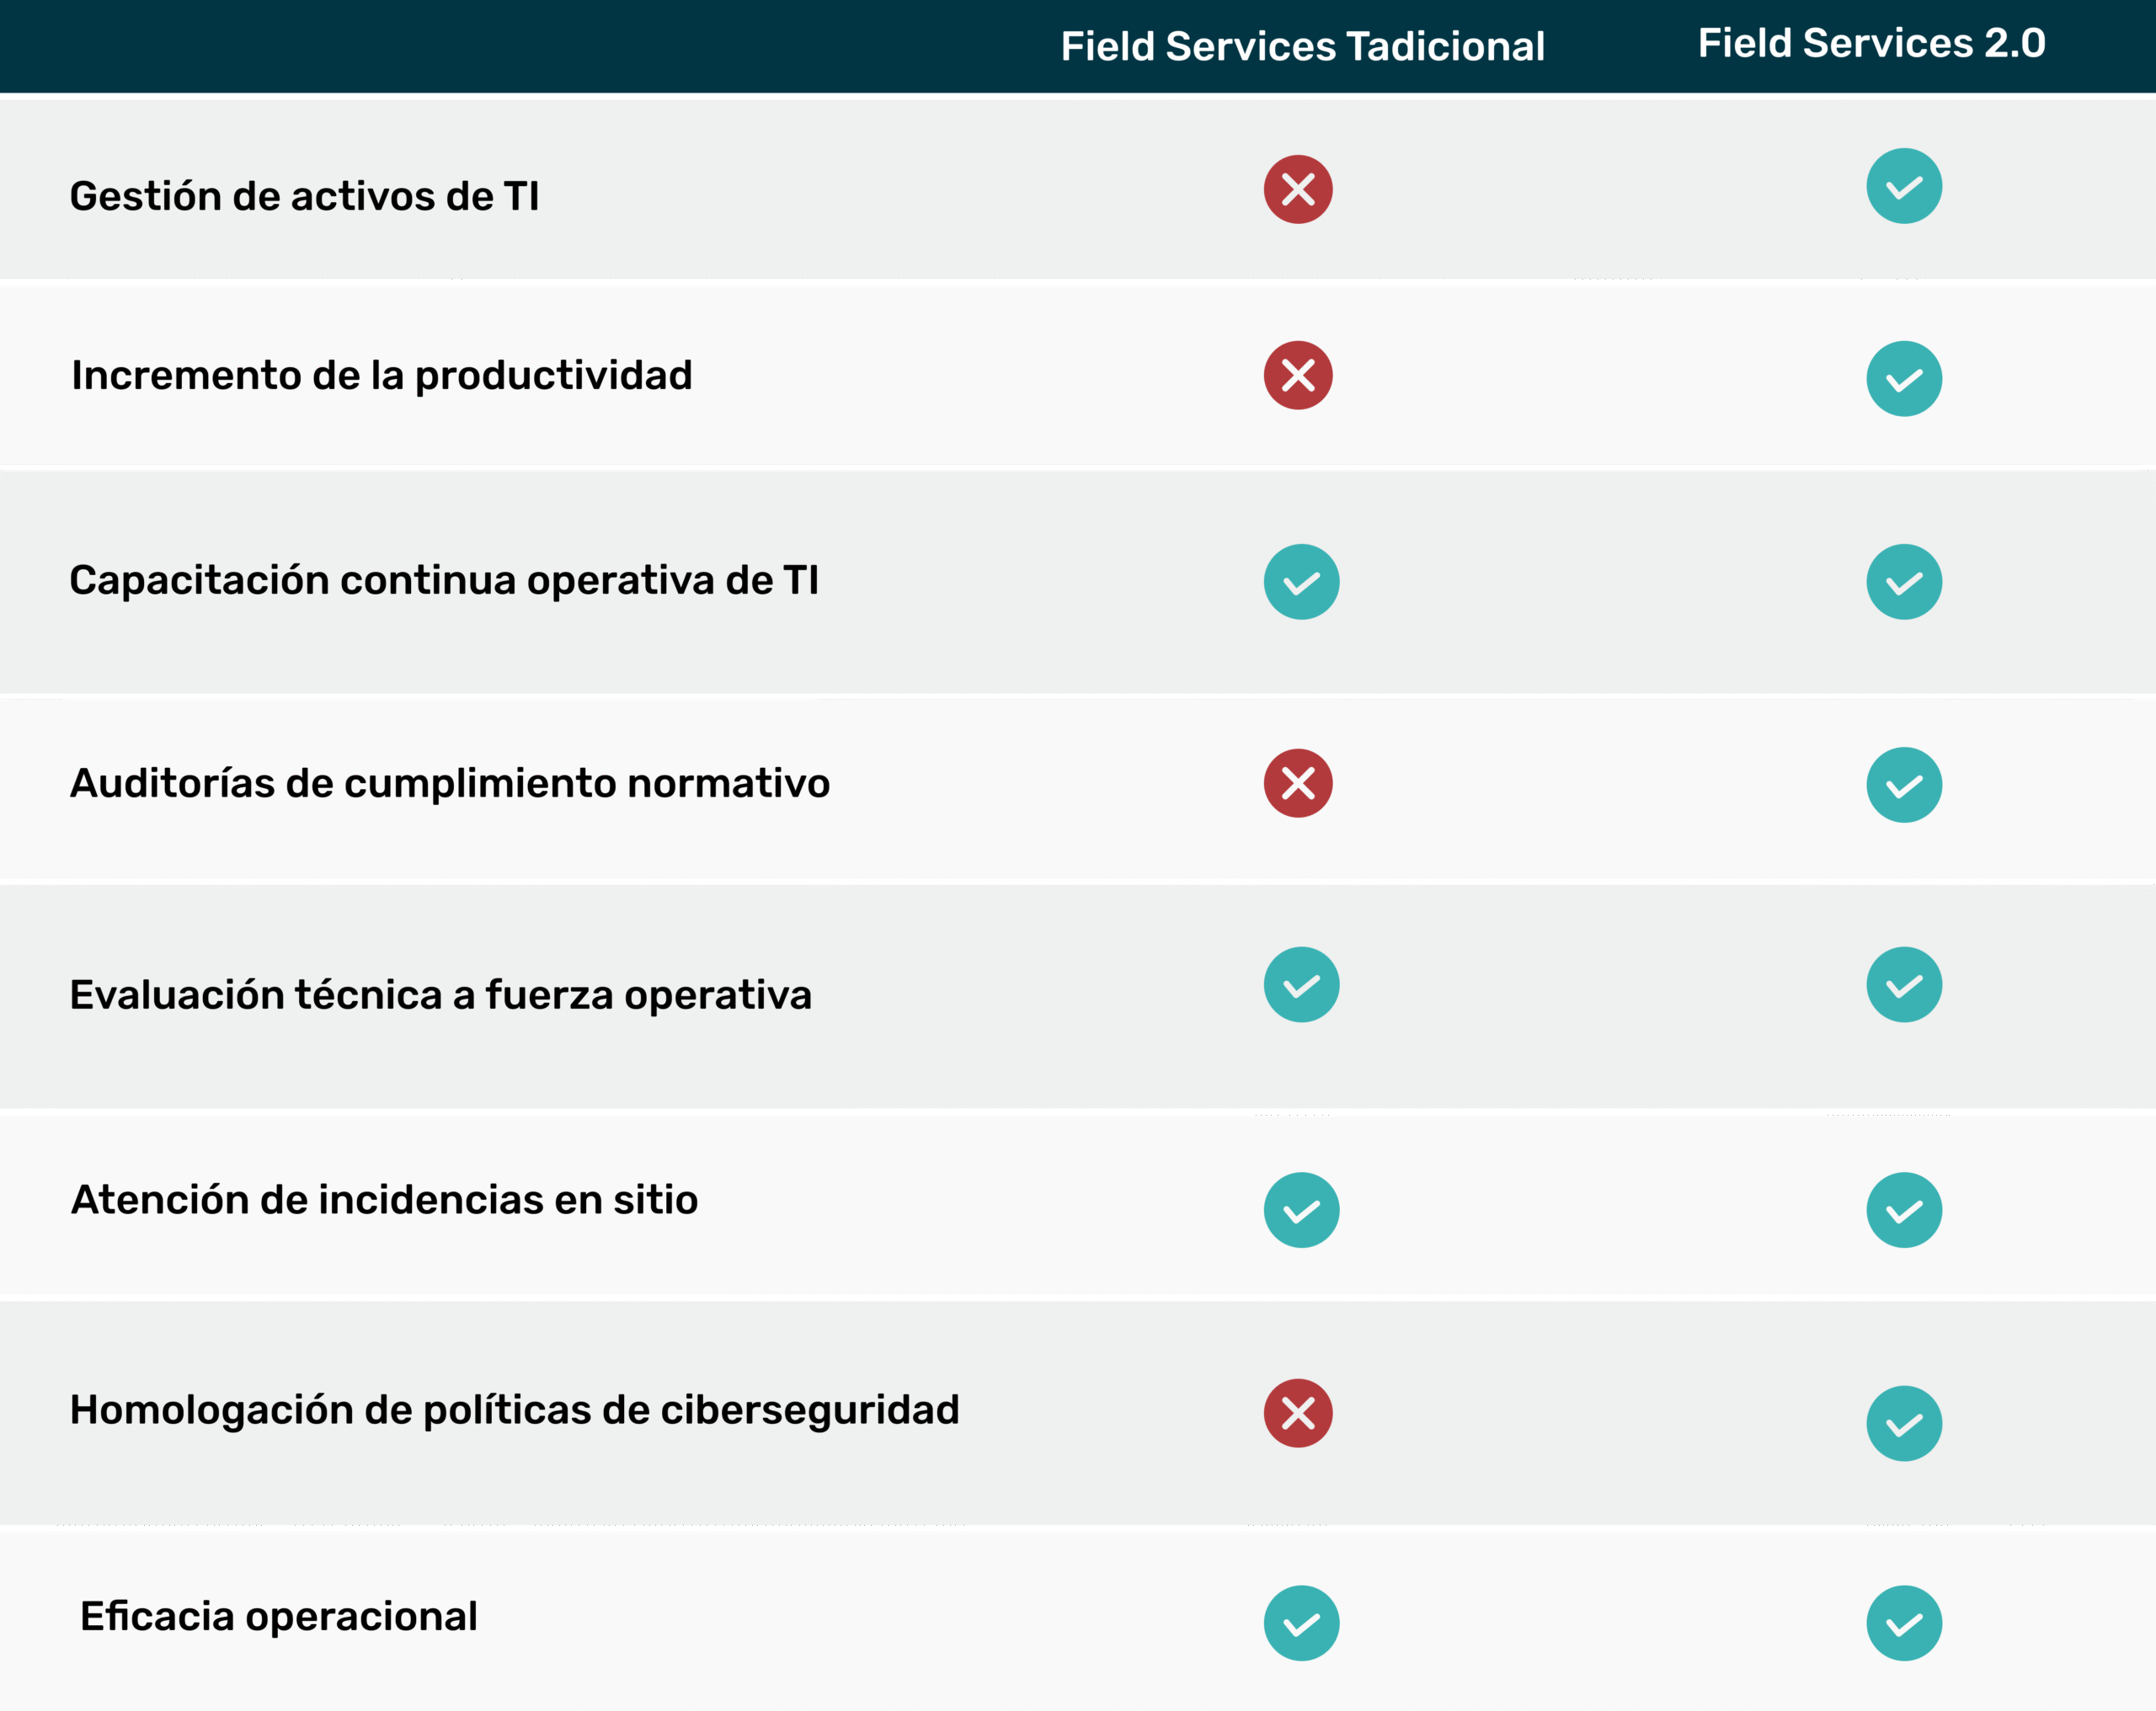Click Field Services 2.0 checkmark for Homologación de políticas
Viewport: 2156px width, 1711px height.
[1904, 1423]
